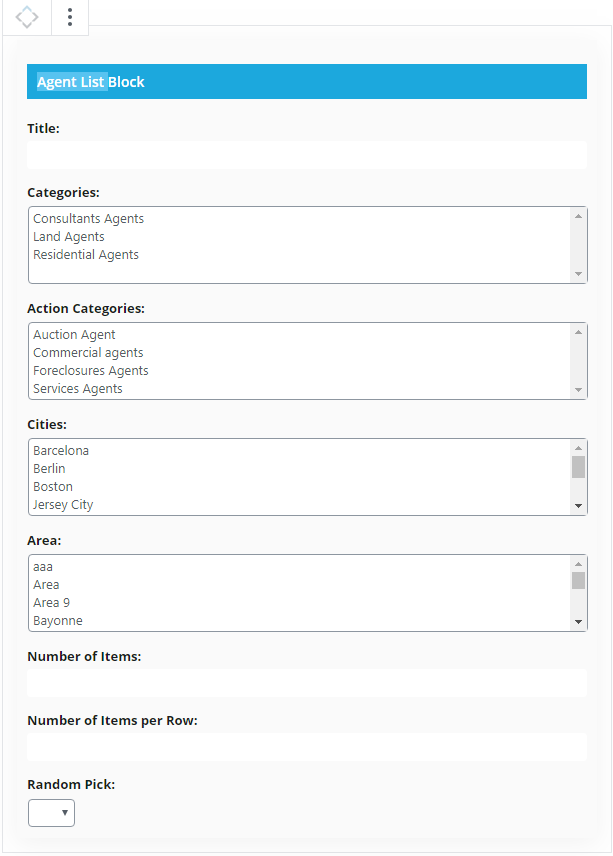Click the Area list scroll-down arrow

(x=579, y=622)
